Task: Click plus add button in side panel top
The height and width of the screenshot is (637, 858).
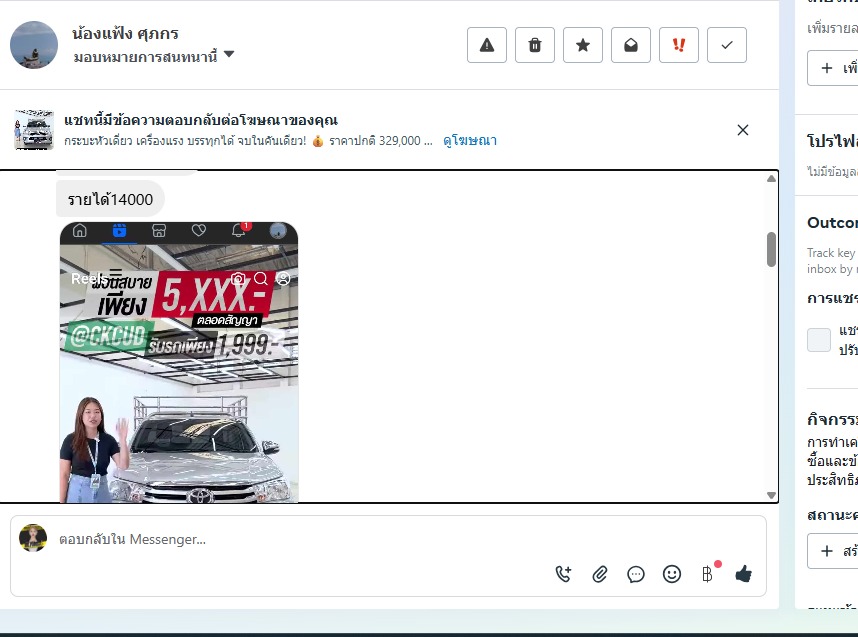Action: click(833, 68)
